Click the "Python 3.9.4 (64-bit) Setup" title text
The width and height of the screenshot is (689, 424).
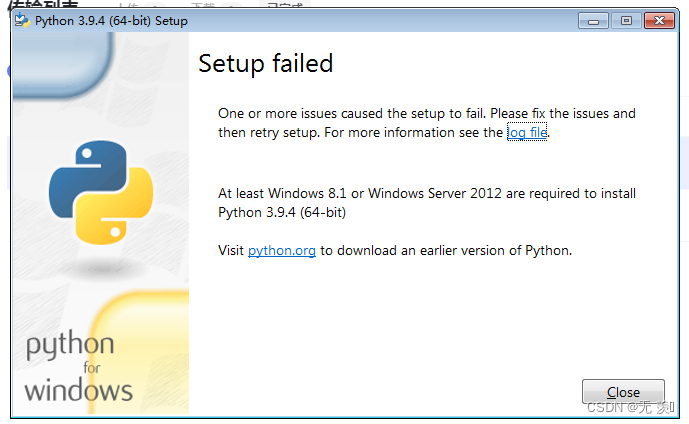pyautogui.click(x=111, y=21)
